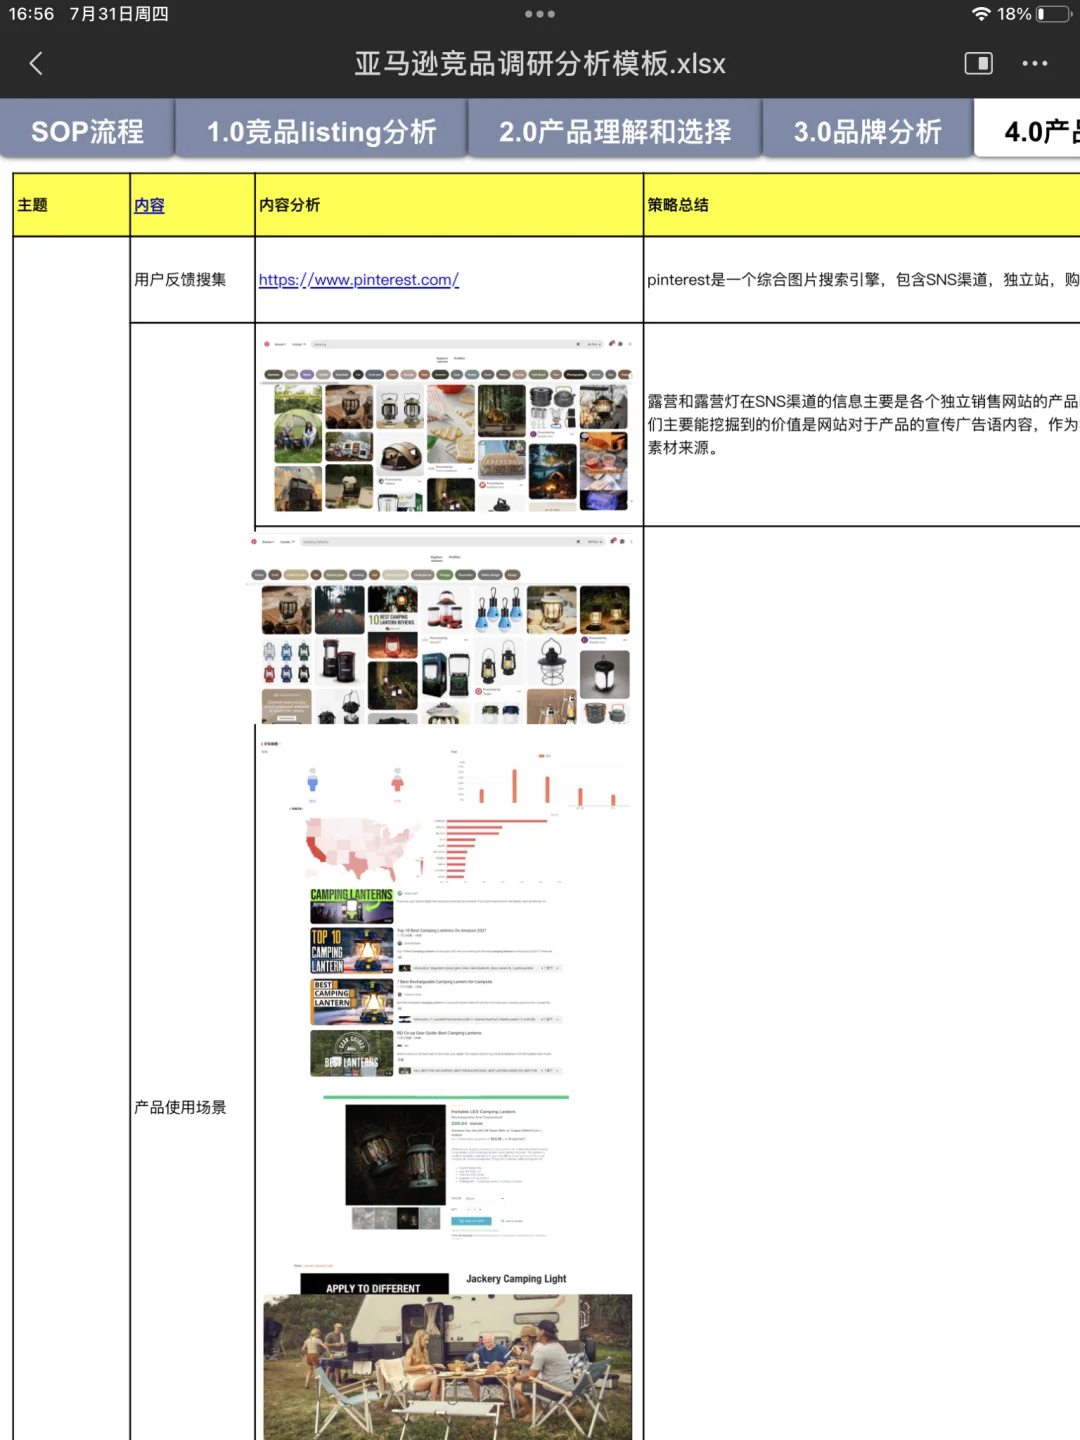Tap the BEST LANTERNS gear guide thumbnail
The image size is (1080, 1440).
point(352,1053)
